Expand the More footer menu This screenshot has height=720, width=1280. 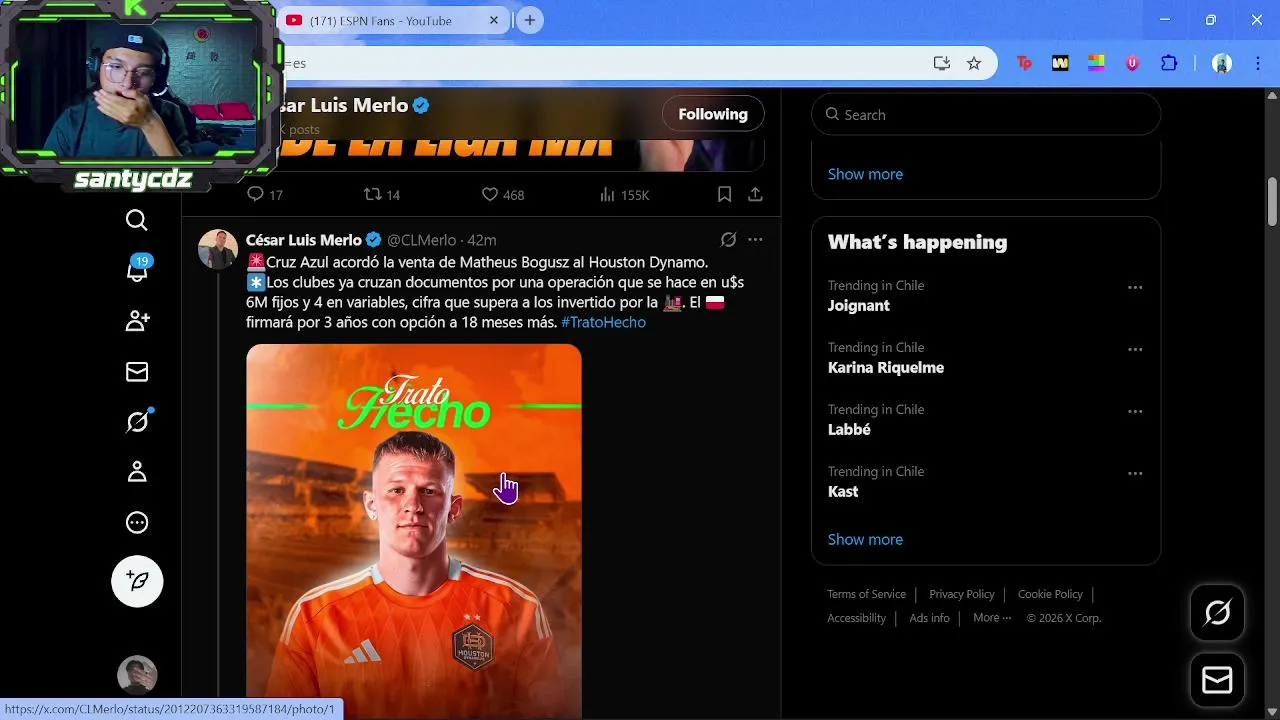[x=992, y=618]
